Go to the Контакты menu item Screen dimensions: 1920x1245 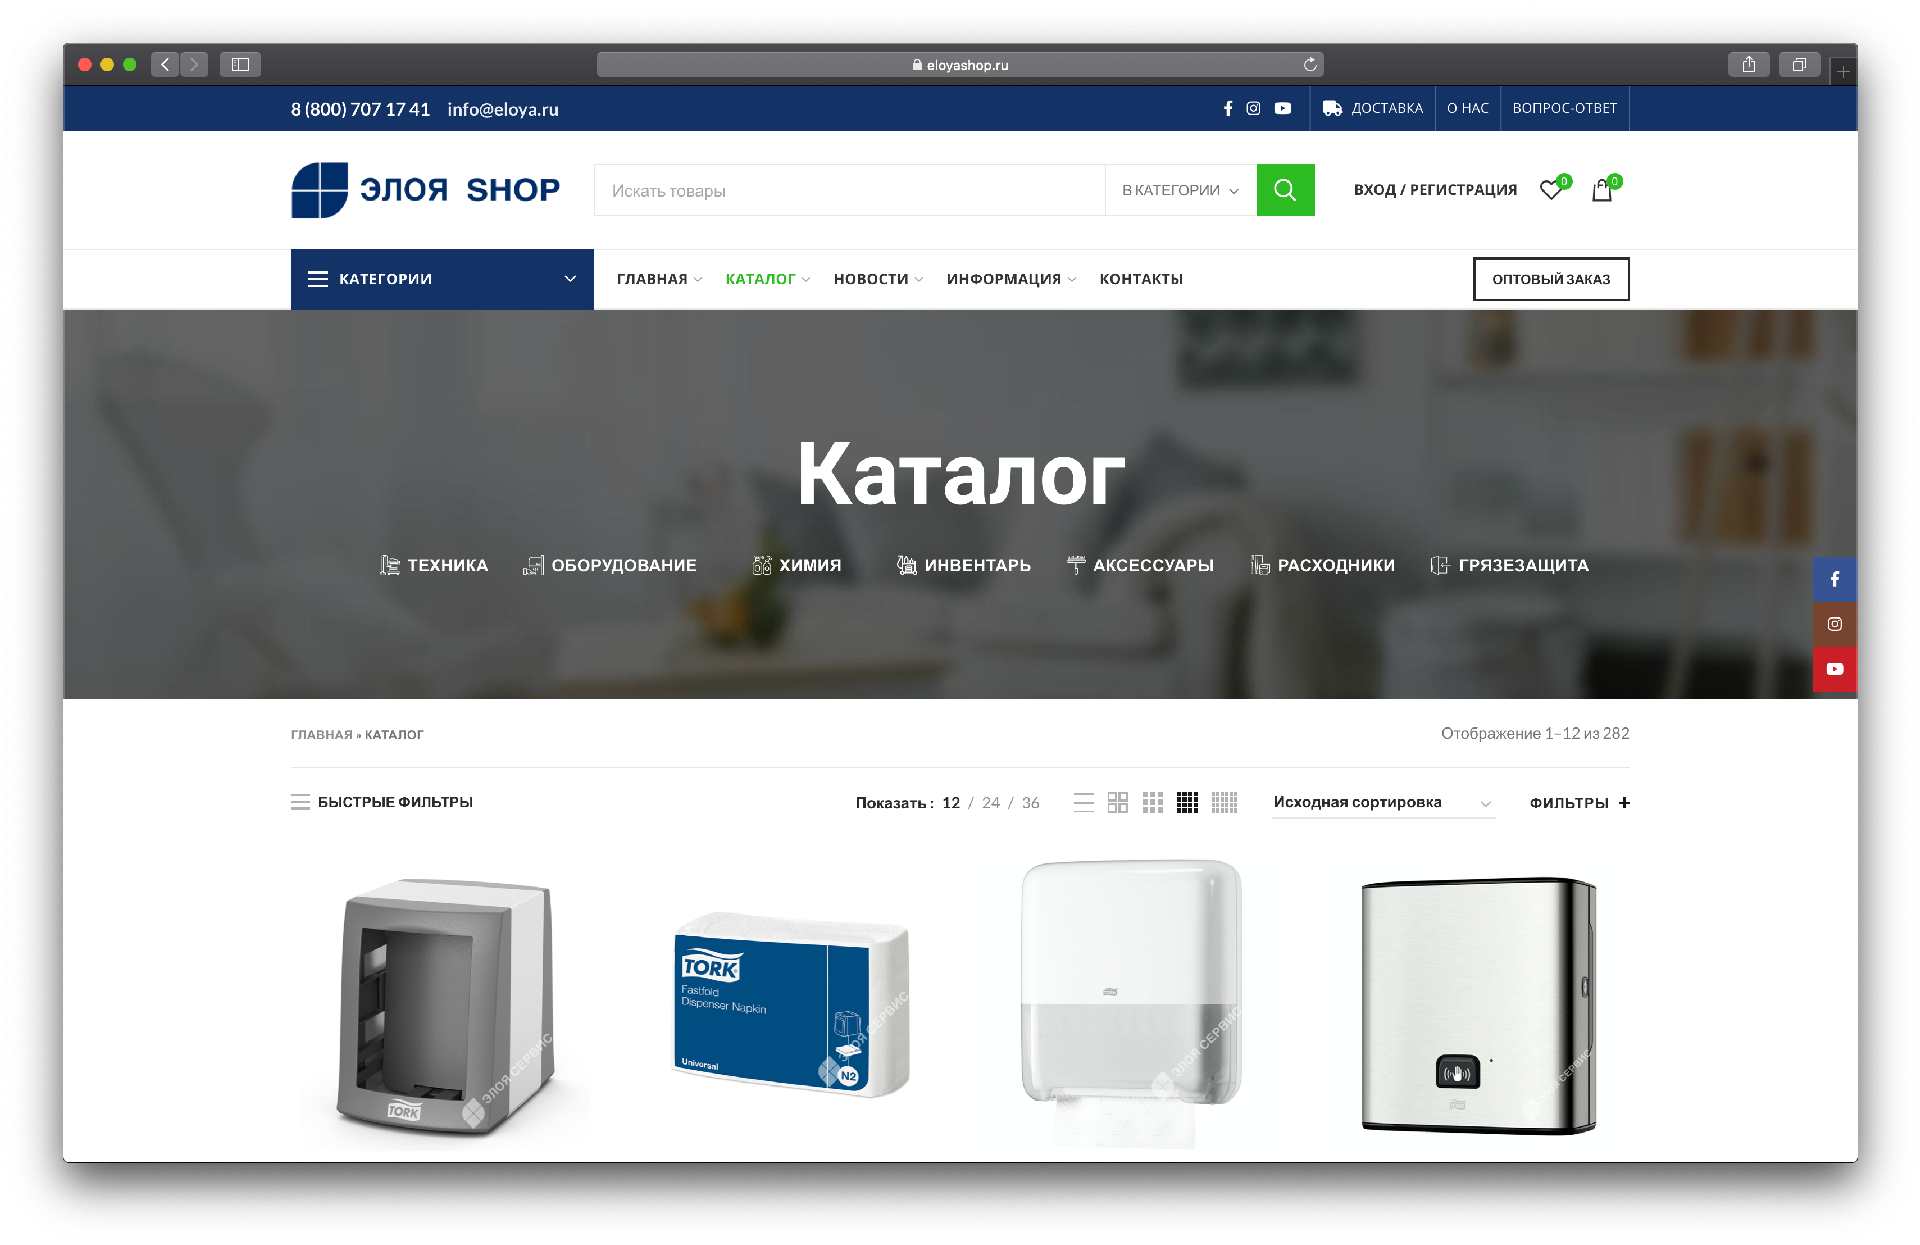point(1141,279)
